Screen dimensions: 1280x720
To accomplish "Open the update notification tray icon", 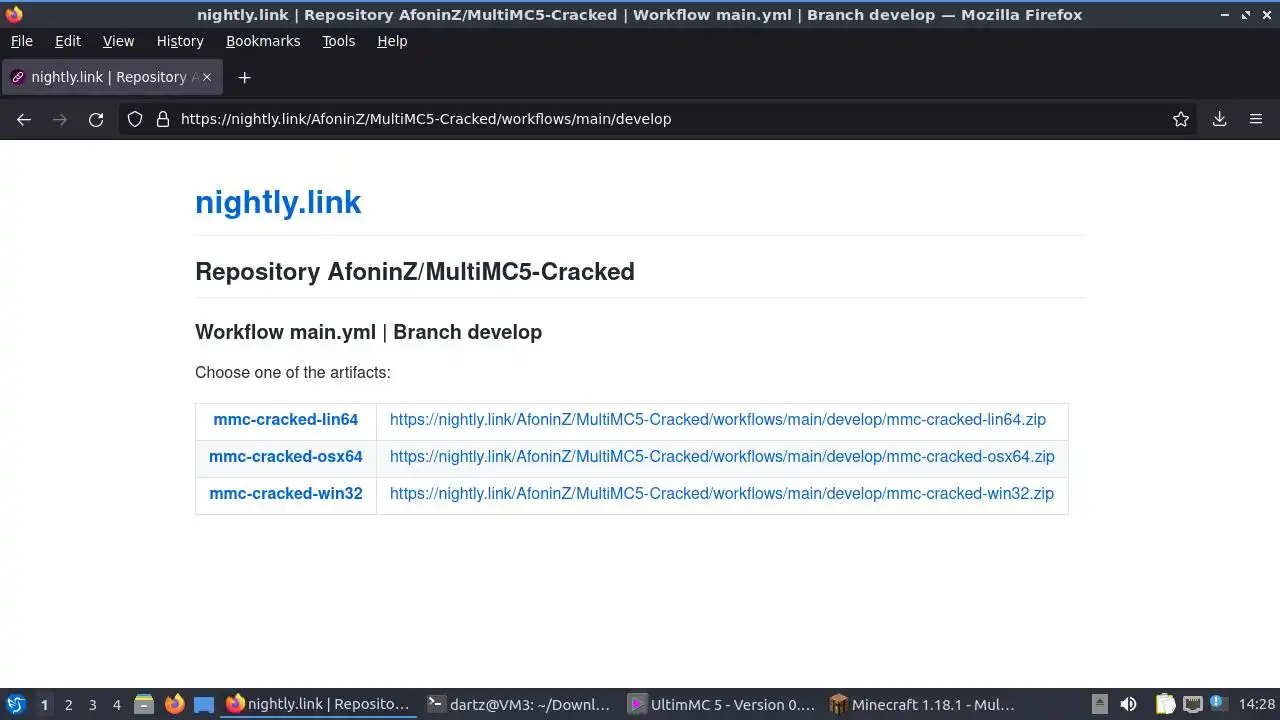I will click(1219, 705).
